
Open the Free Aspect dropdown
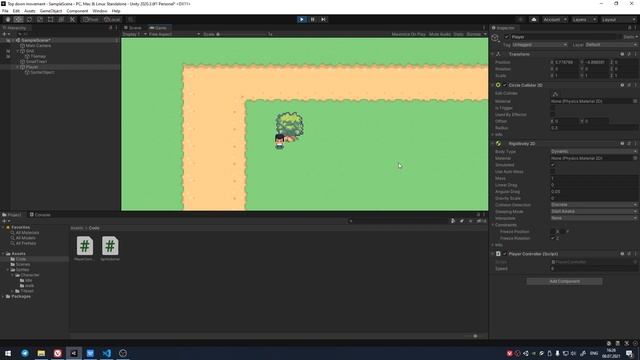pyautogui.click(x=174, y=34)
